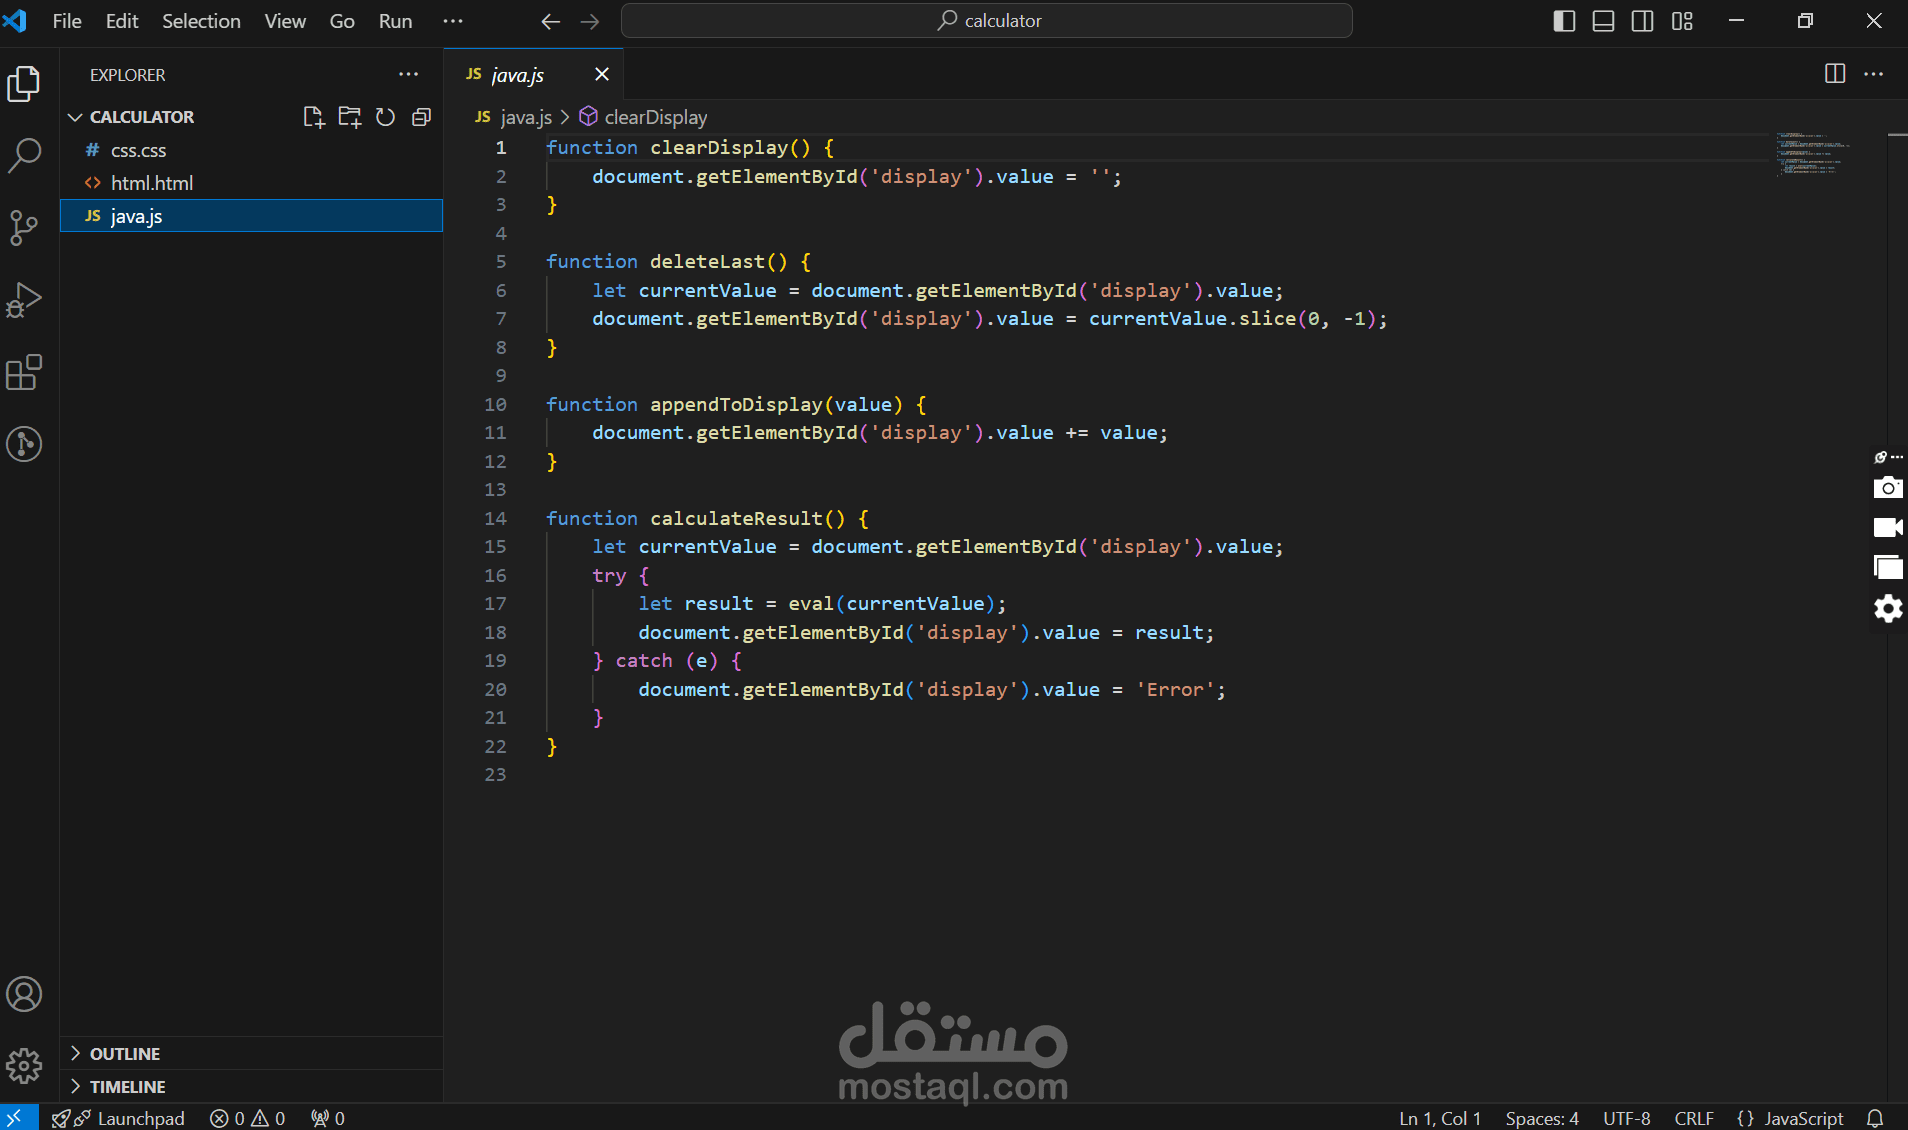The image size is (1908, 1130).
Task: Go back in navigation history
Action: 550,21
